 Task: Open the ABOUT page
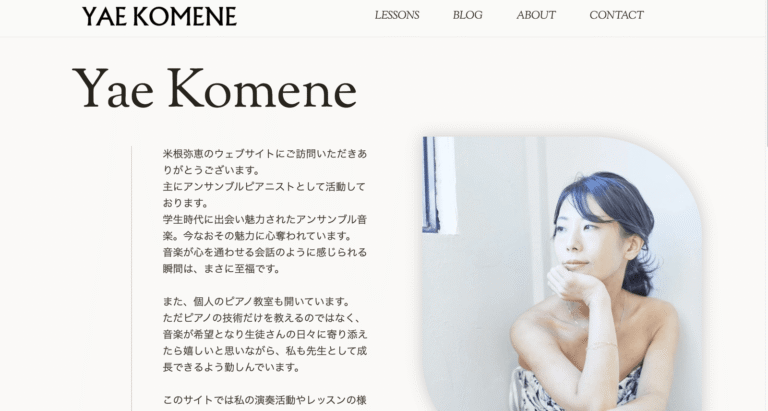pos(536,15)
